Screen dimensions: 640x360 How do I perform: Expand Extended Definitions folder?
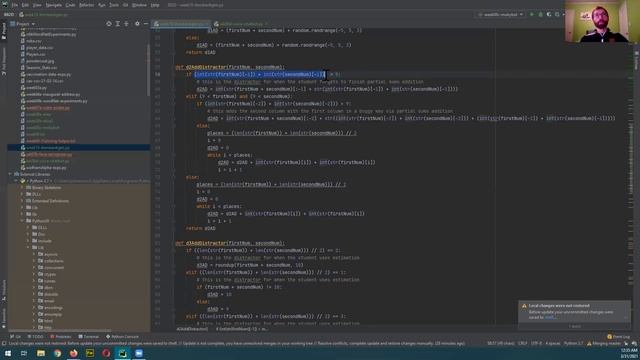22,201
